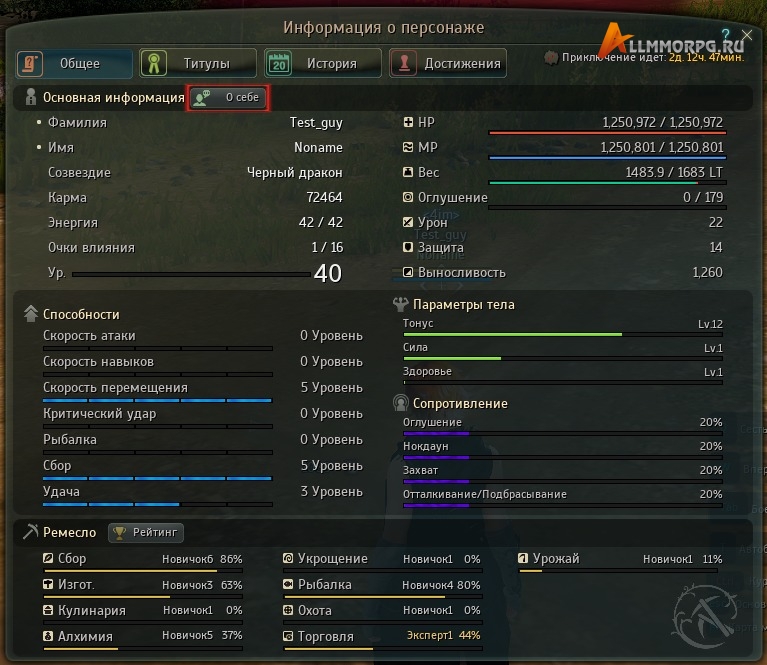Open the Рейтинг crafting ranking button
Screen dimensions: 767x665
point(146,532)
